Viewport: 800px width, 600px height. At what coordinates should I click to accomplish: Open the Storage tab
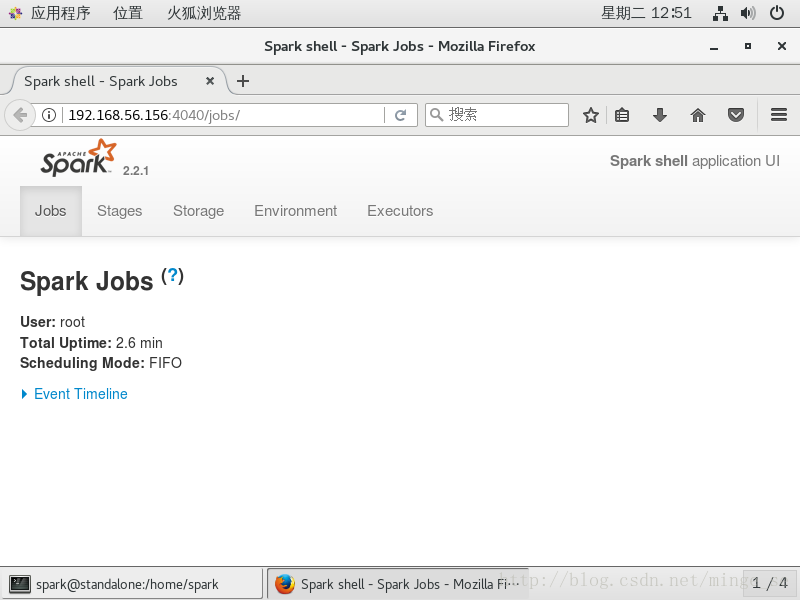point(198,211)
